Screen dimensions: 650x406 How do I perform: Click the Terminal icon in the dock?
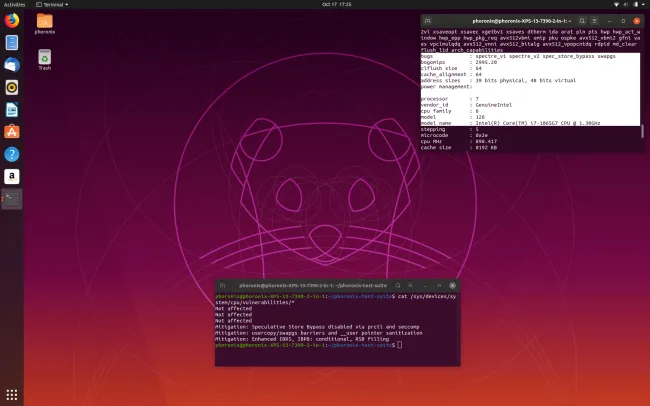coord(12,198)
